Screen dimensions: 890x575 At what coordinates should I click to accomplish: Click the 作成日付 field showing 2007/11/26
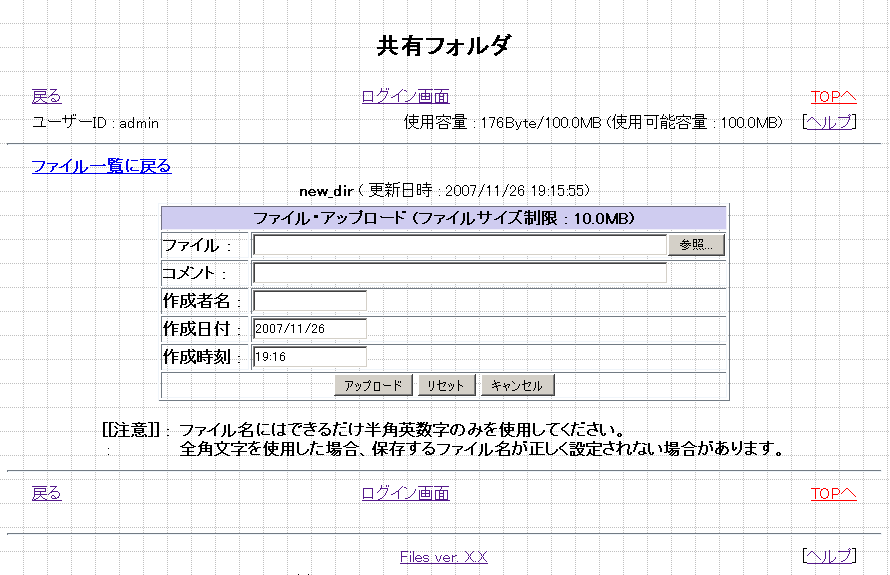(310, 329)
